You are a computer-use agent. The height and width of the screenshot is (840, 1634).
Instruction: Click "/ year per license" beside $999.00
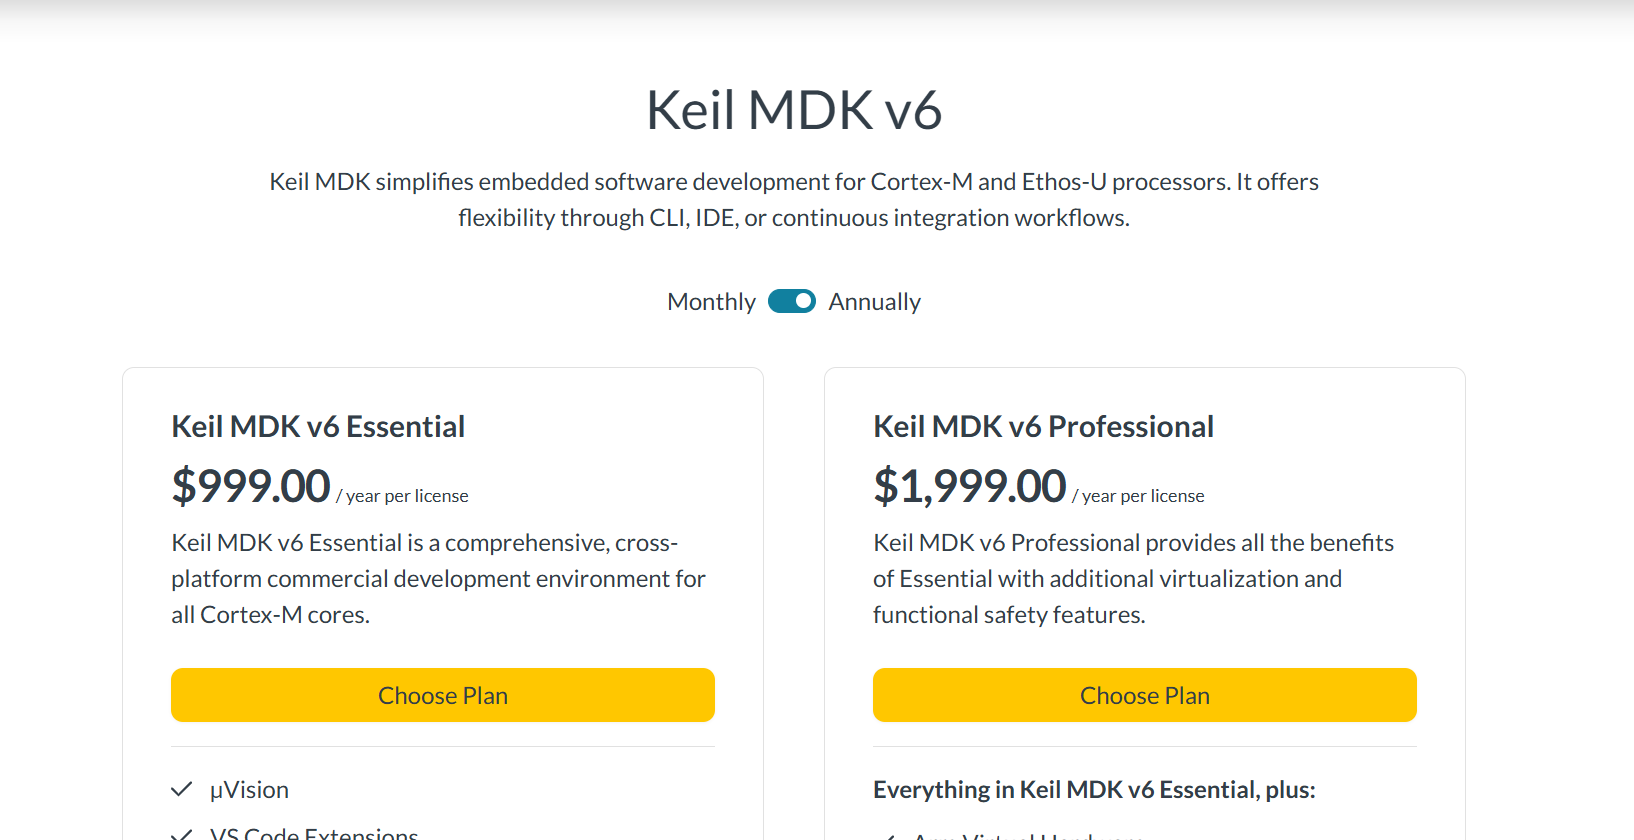click(402, 496)
